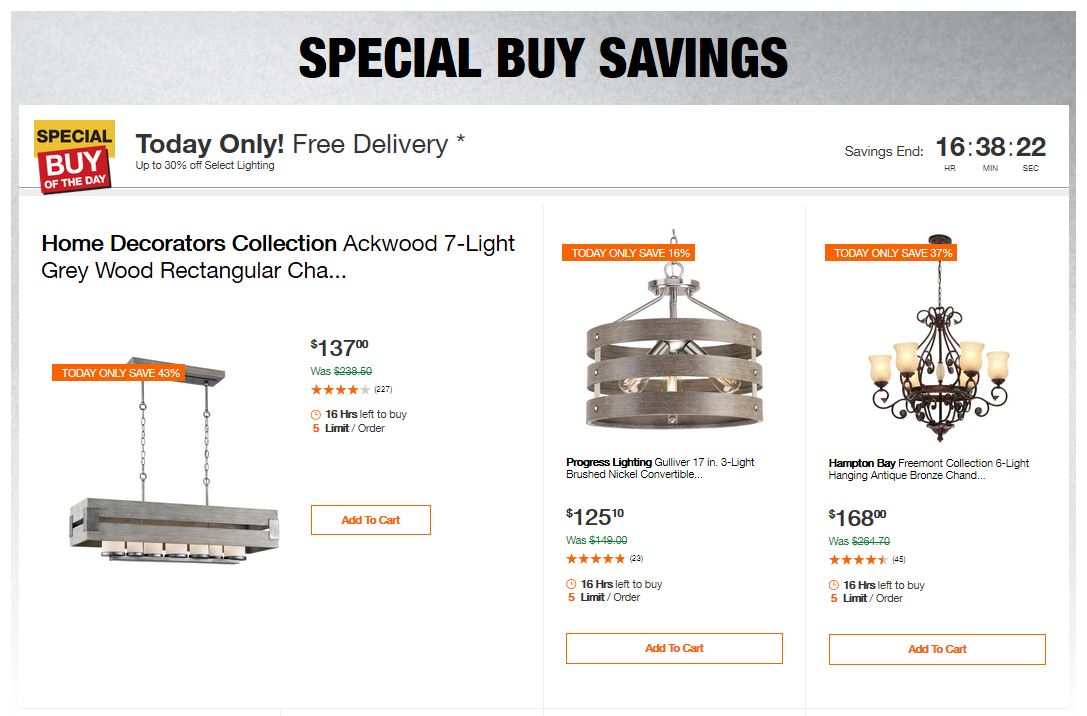Open the Hampton Bay Freemont product link

928,468
